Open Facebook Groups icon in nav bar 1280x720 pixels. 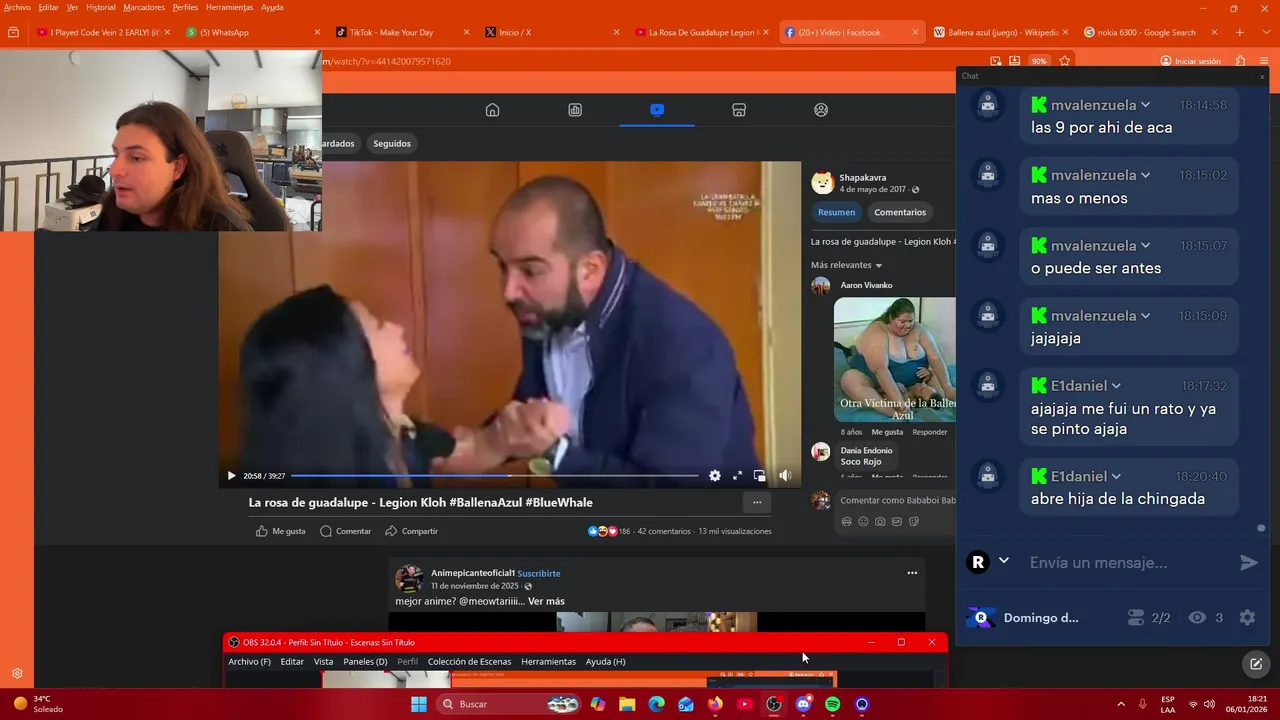pyautogui.click(x=821, y=110)
